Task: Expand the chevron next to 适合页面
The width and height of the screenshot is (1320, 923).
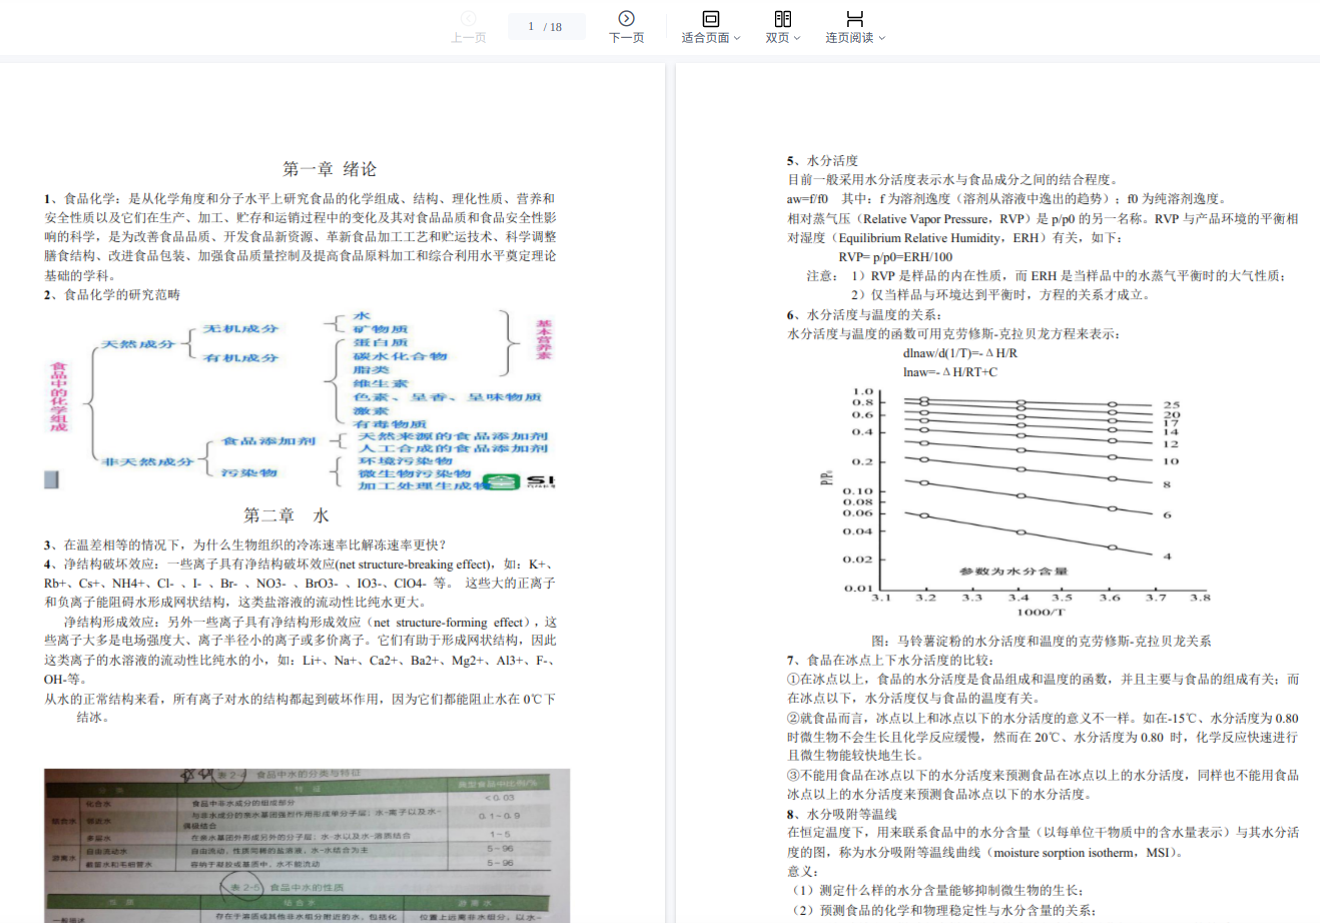Action: pos(738,38)
